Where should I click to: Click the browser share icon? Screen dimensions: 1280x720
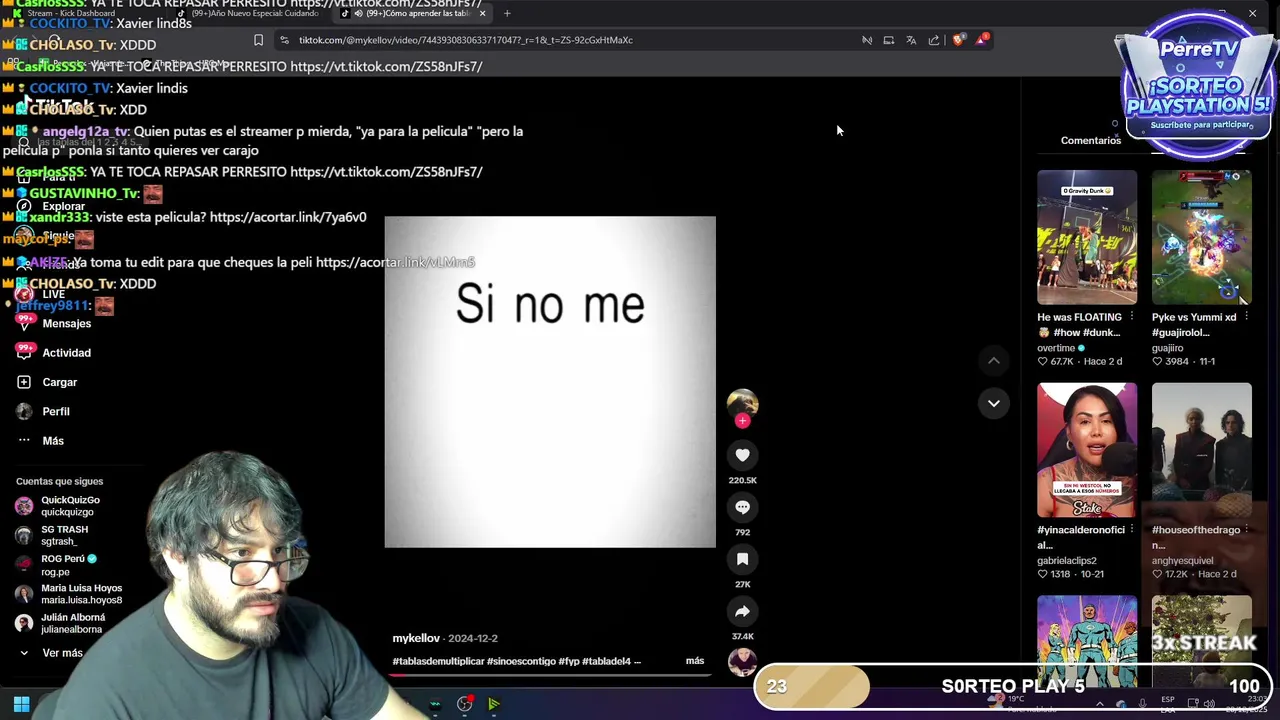click(x=934, y=40)
